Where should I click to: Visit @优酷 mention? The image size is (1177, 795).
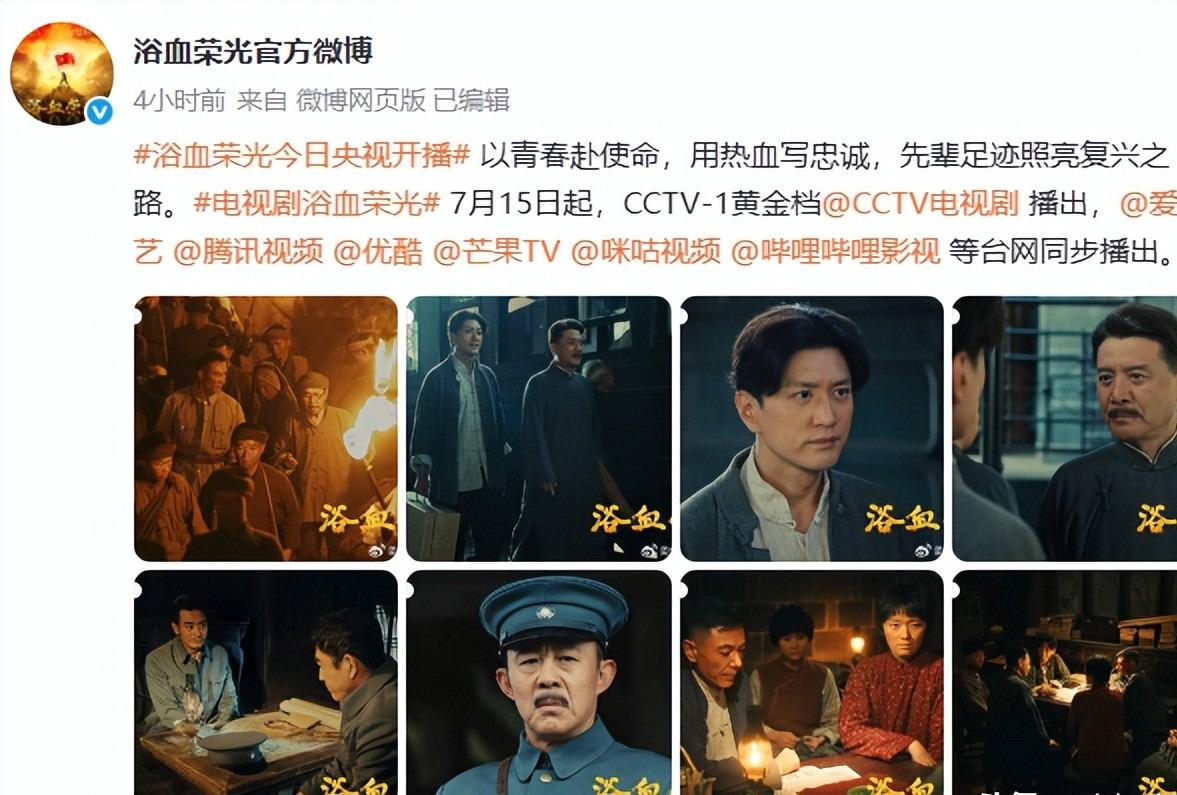point(378,251)
